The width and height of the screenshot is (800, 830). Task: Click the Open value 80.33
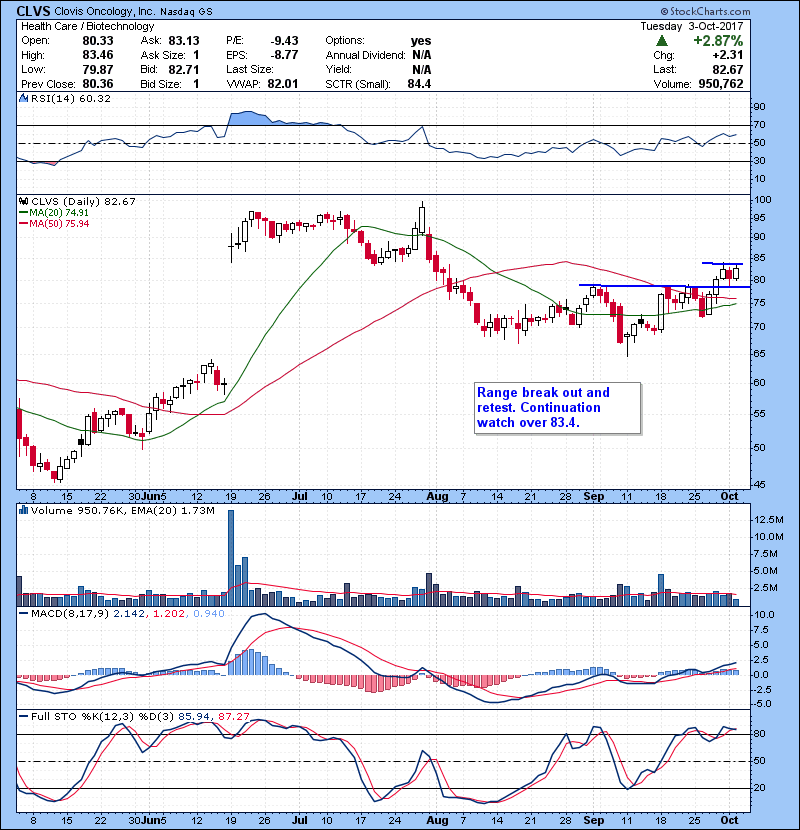click(97, 41)
